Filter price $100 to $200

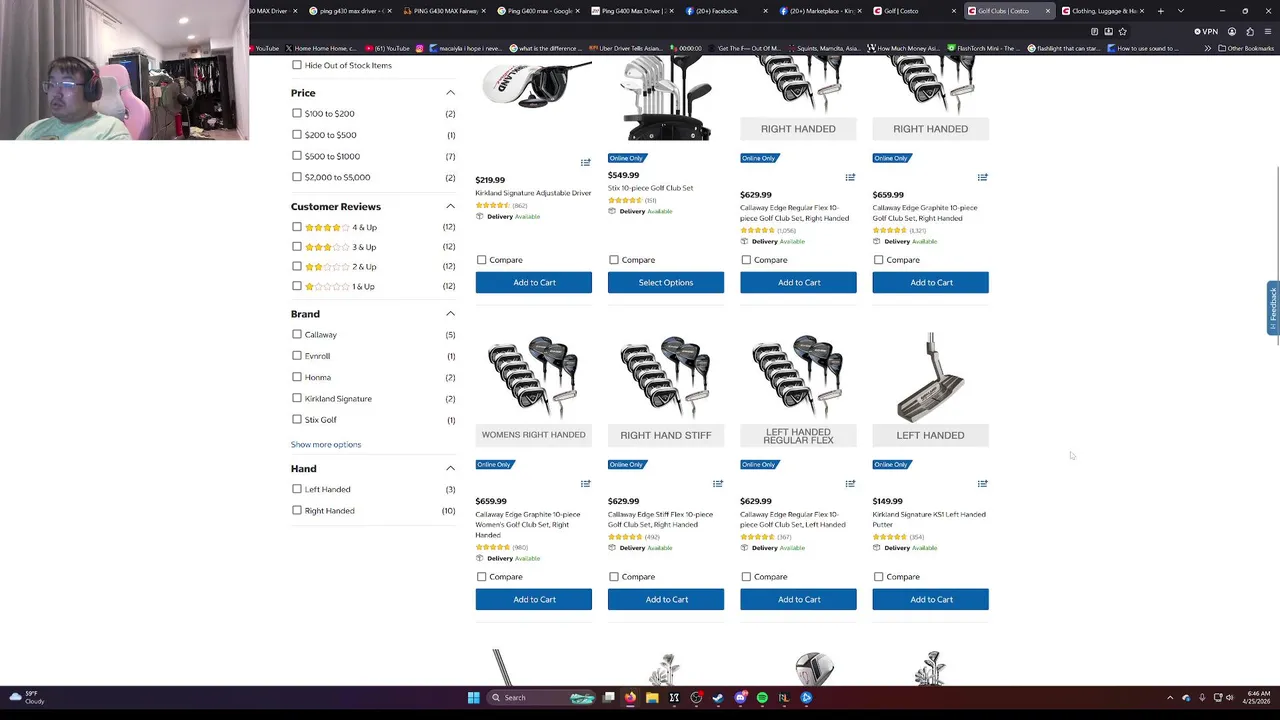pyautogui.click(x=296, y=113)
